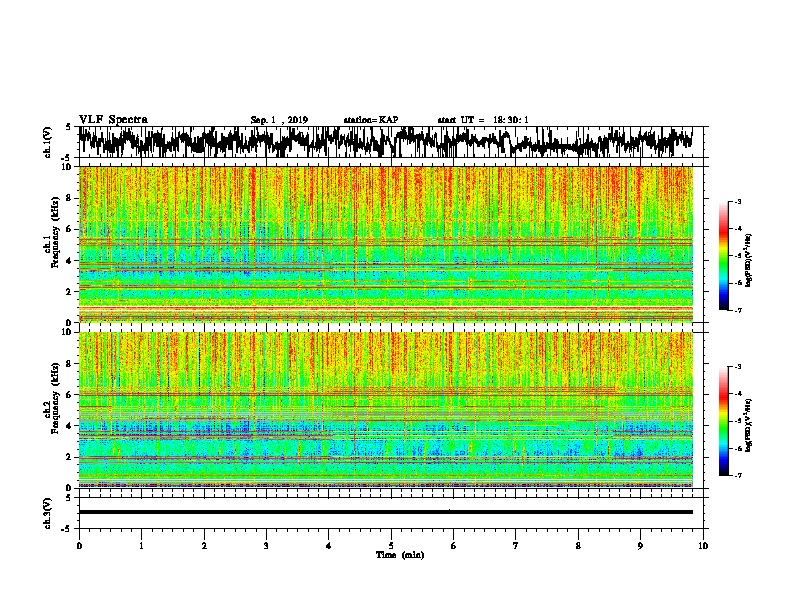Viewport: 792px width, 612px height.
Task: Click the "-7" tick on ch.2 colorbar
Action: 737,475
